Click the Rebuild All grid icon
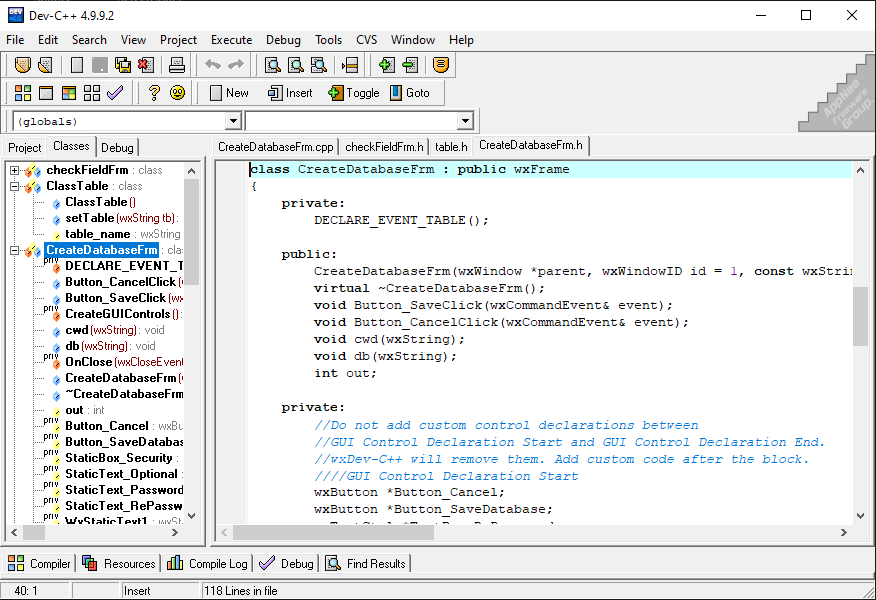Viewport: 876px width, 600px height. coord(92,93)
